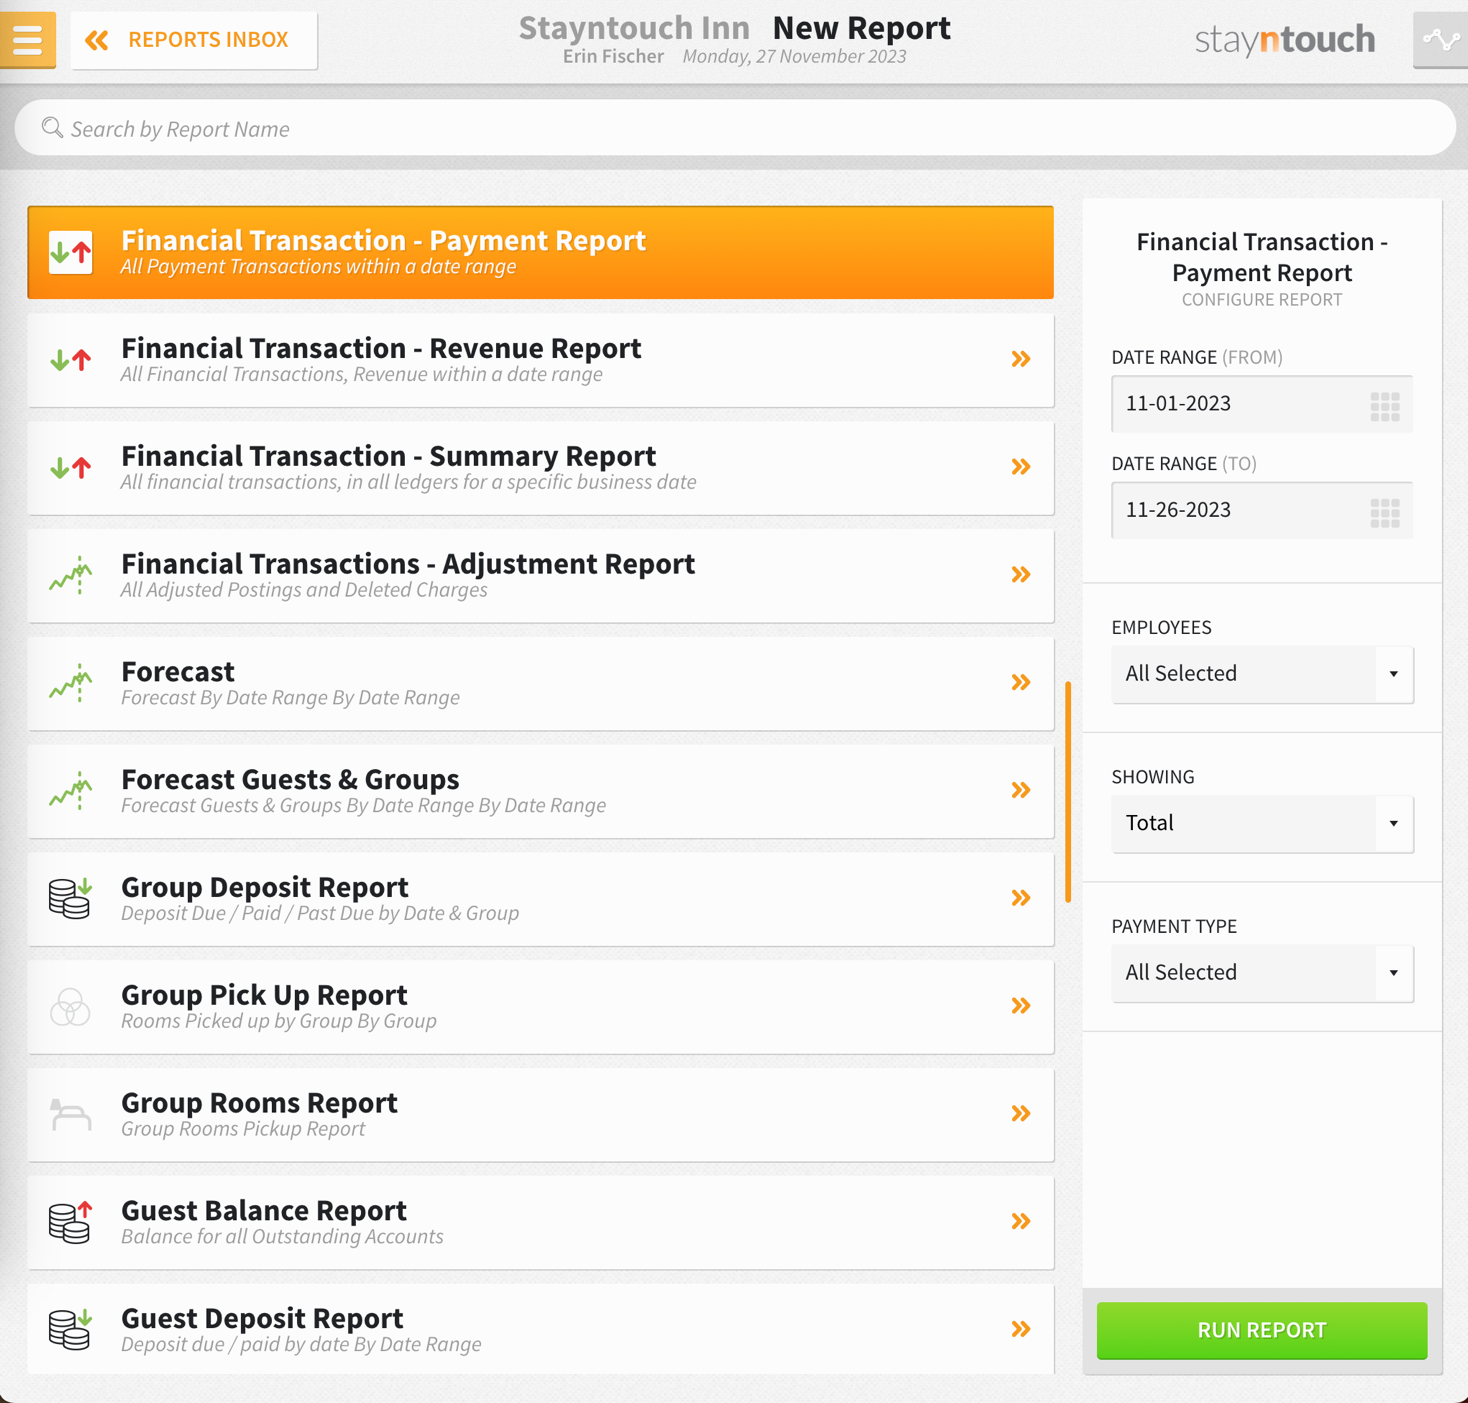Viewport: 1468px width, 1403px height.
Task: Expand Financial Transactions - Adjustment Report chevron
Action: pyautogui.click(x=1020, y=575)
